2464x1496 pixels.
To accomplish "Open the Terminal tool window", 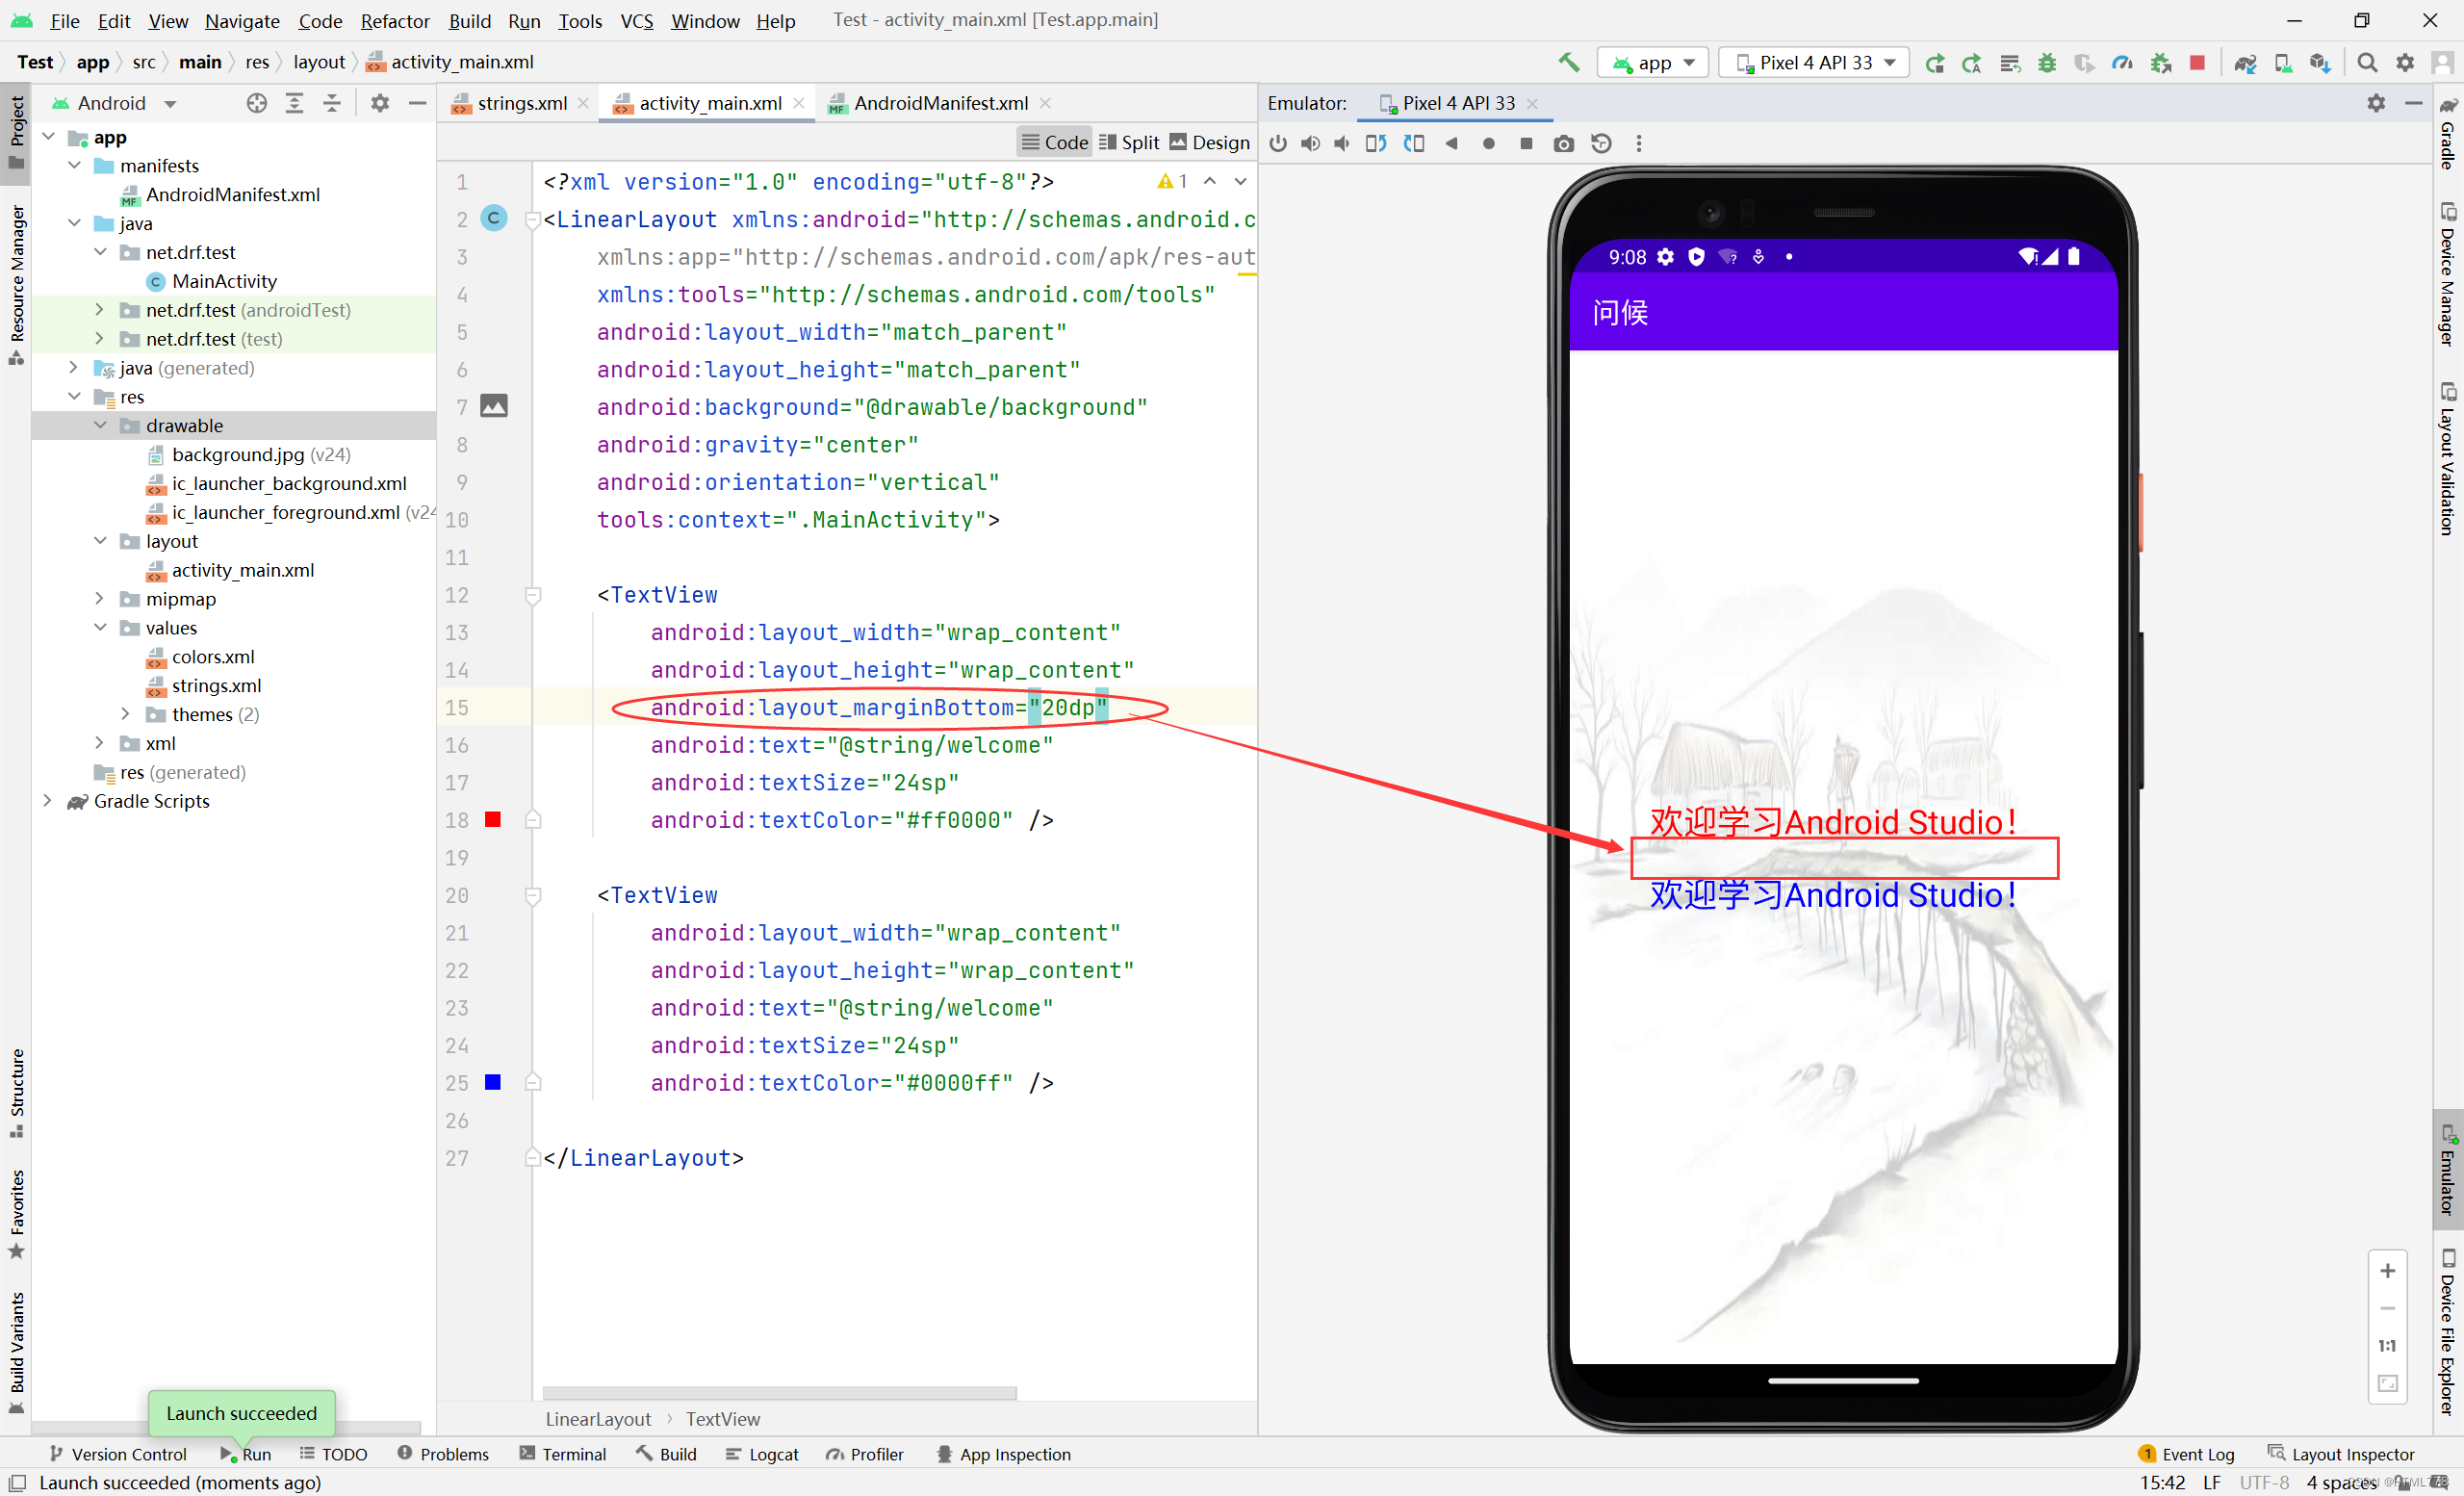I will [x=562, y=1454].
